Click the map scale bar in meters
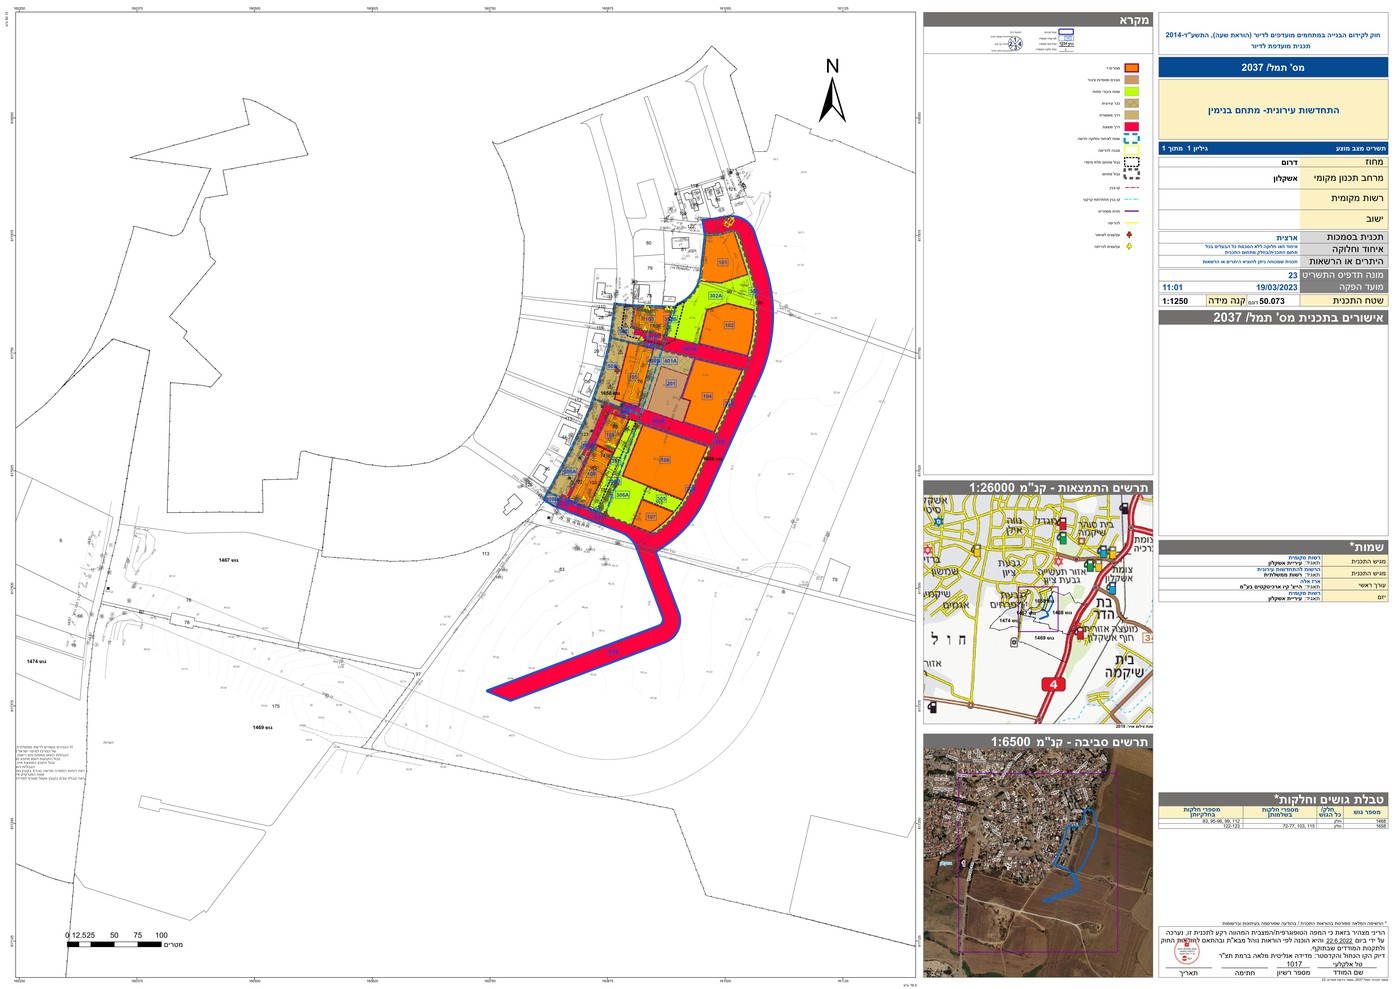The height and width of the screenshot is (989, 1400). click(115, 943)
